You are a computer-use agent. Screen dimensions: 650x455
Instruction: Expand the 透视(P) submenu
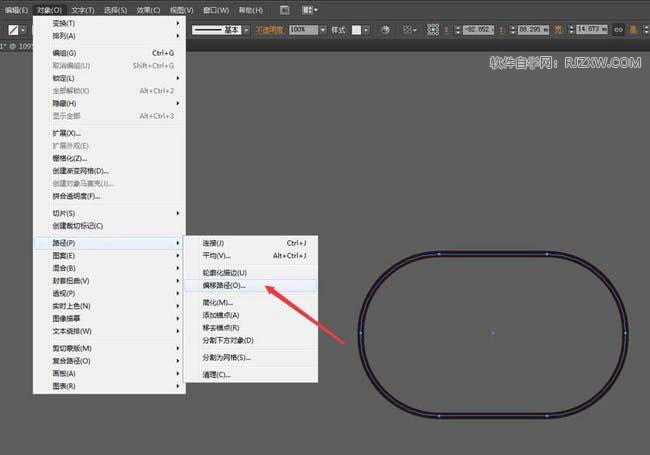pyautogui.click(x=109, y=293)
